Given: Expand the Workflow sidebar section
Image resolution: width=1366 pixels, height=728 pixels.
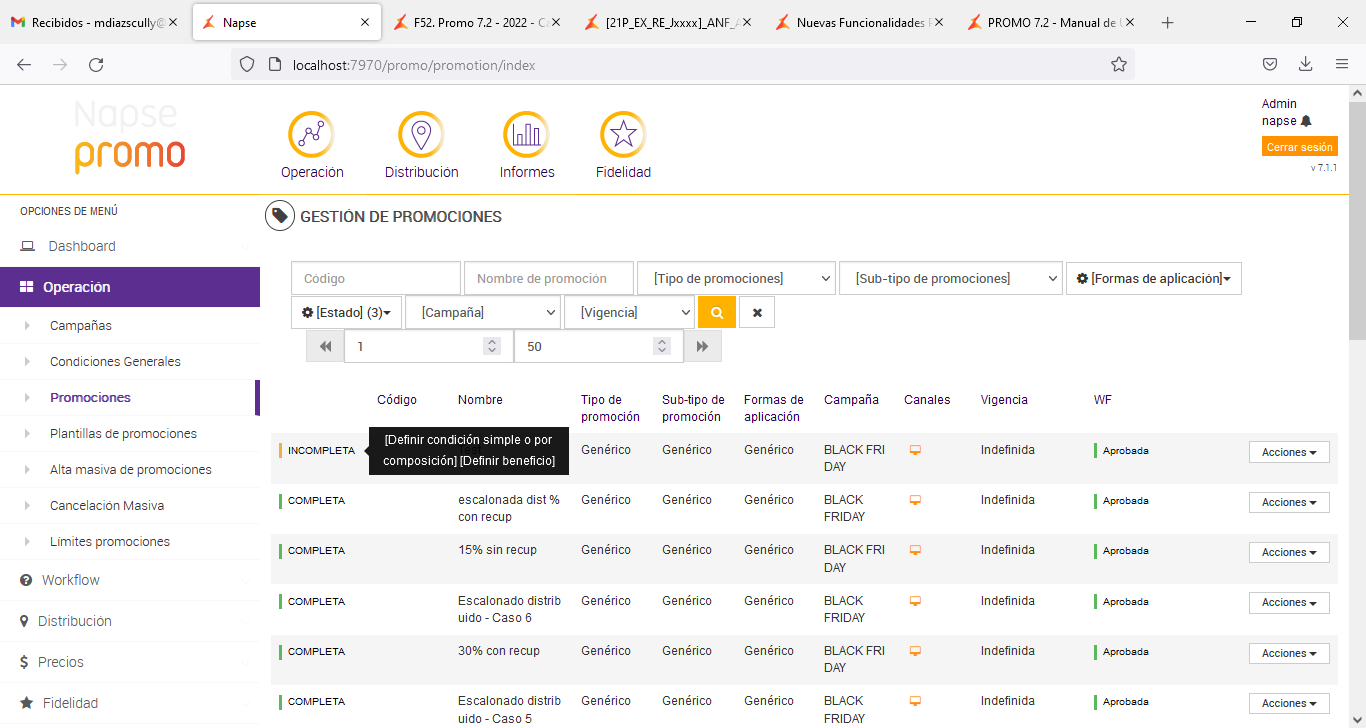Looking at the screenshot, I should click(x=71, y=580).
